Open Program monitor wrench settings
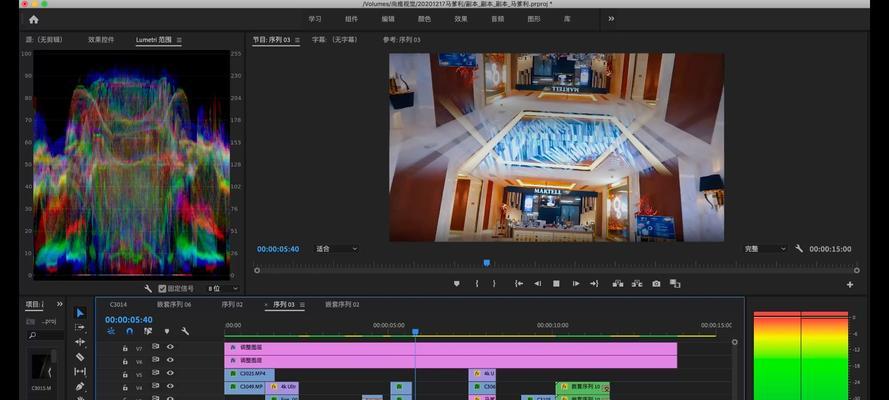Image resolution: width=889 pixels, height=400 pixels. point(799,249)
